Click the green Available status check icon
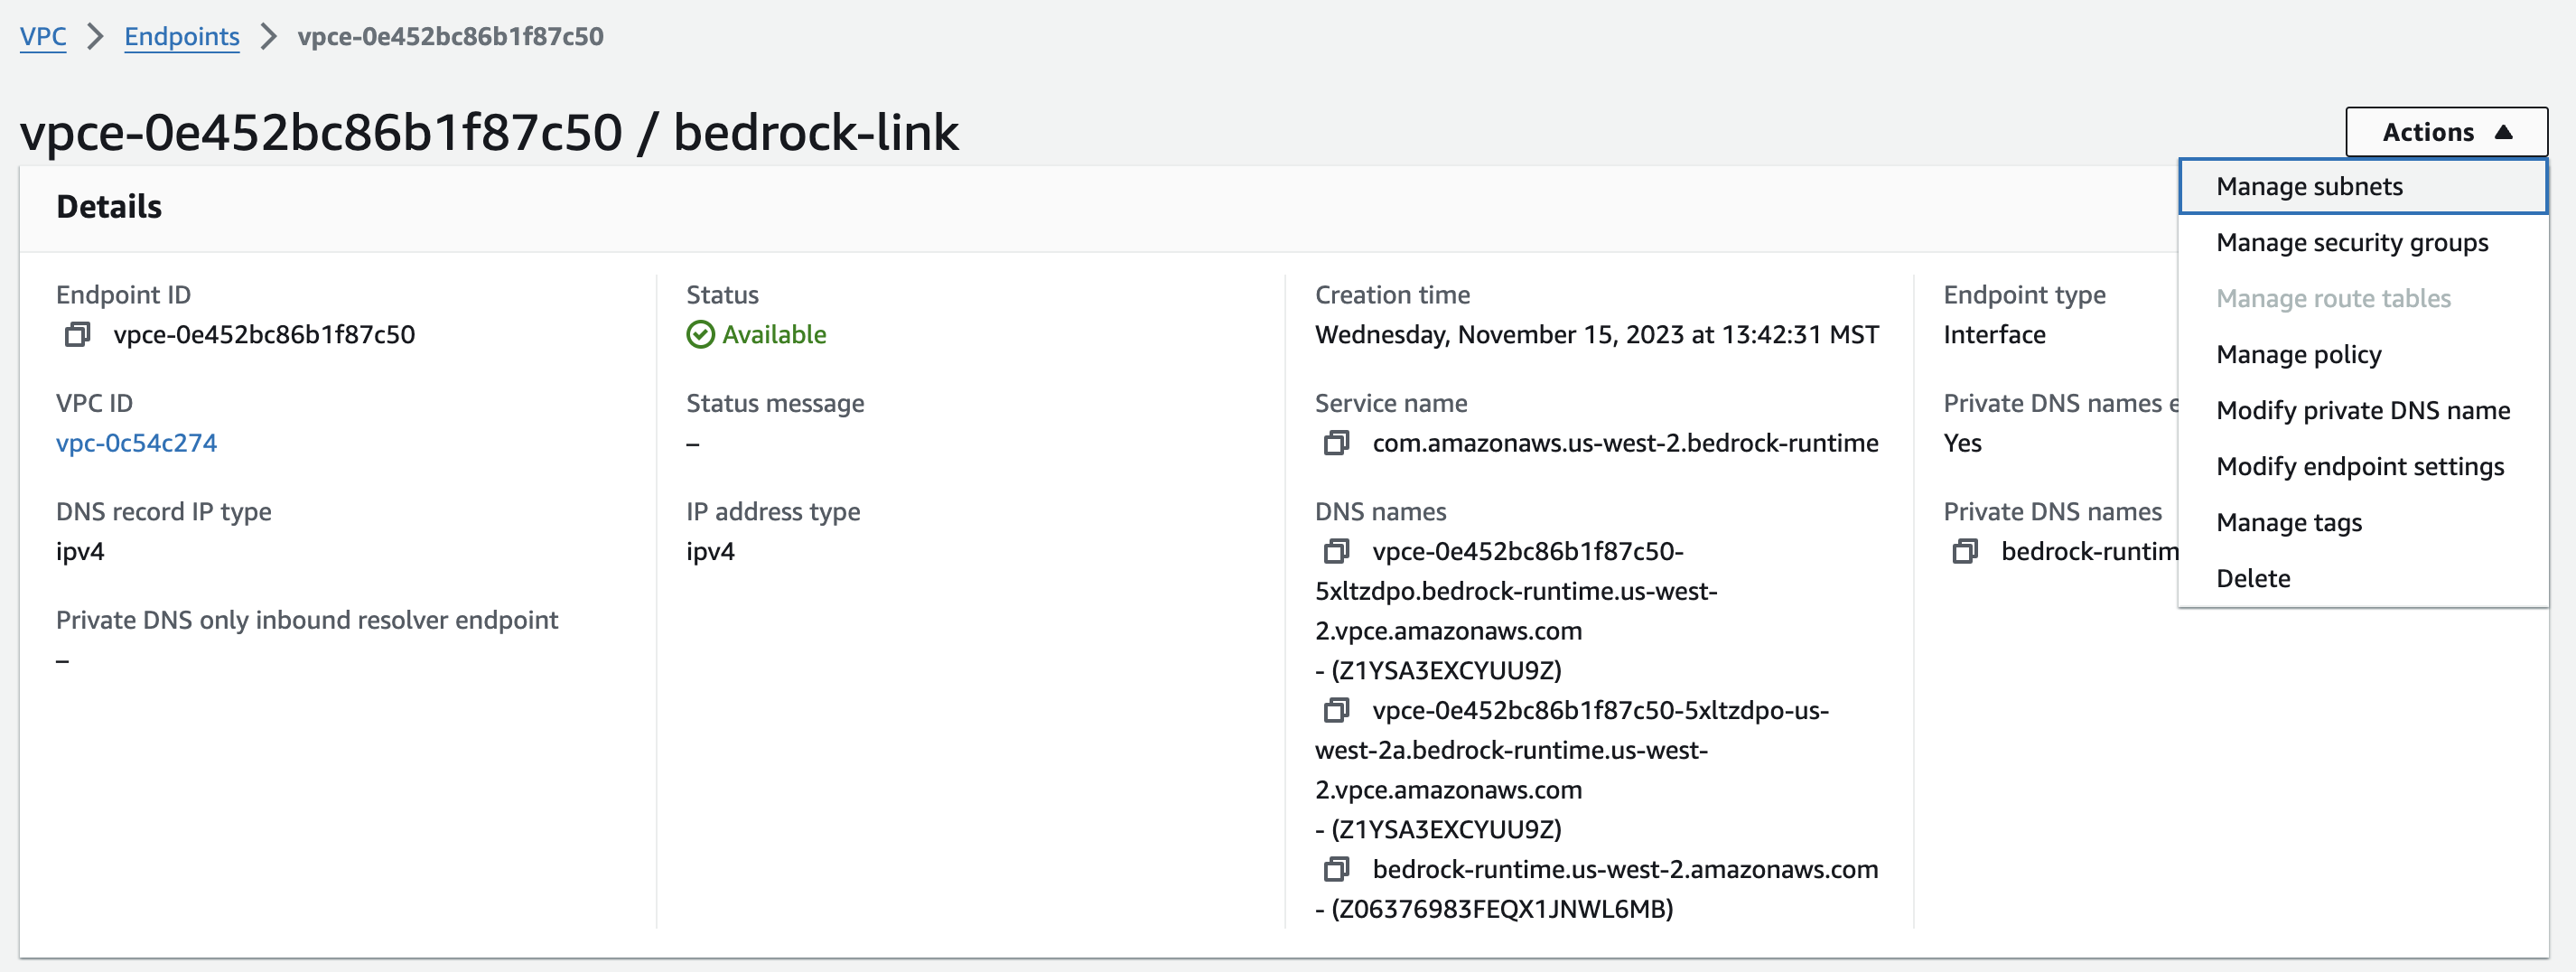The image size is (2576, 972). point(700,334)
